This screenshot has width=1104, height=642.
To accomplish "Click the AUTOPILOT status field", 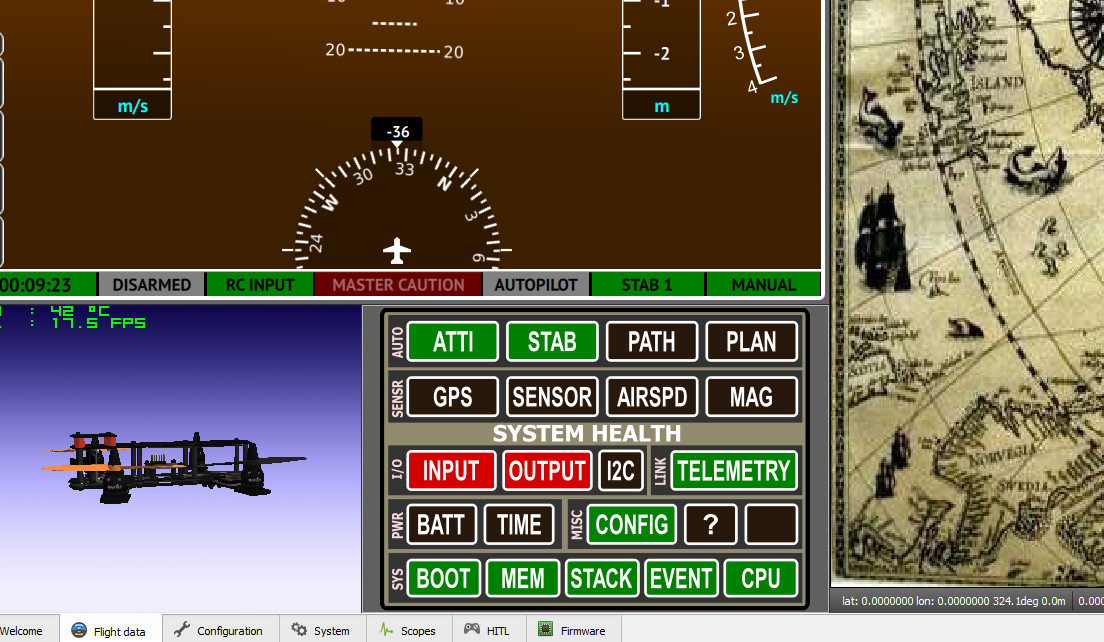I will tap(536, 284).
